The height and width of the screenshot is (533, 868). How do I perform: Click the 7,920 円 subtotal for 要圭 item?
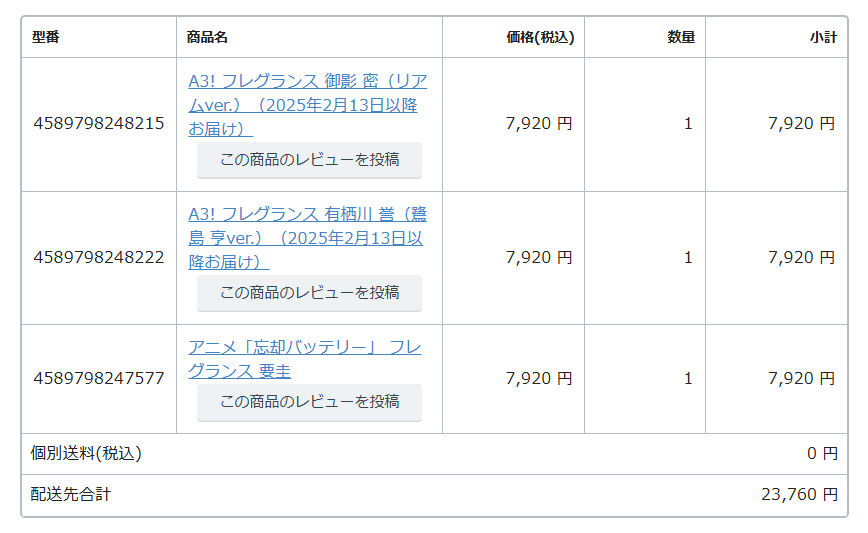click(801, 379)
